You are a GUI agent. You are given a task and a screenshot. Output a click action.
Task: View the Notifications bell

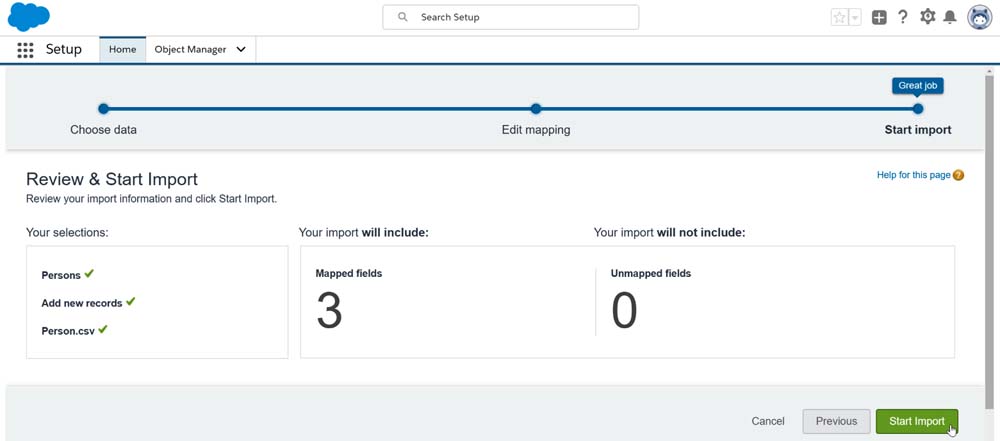(950, 17)
